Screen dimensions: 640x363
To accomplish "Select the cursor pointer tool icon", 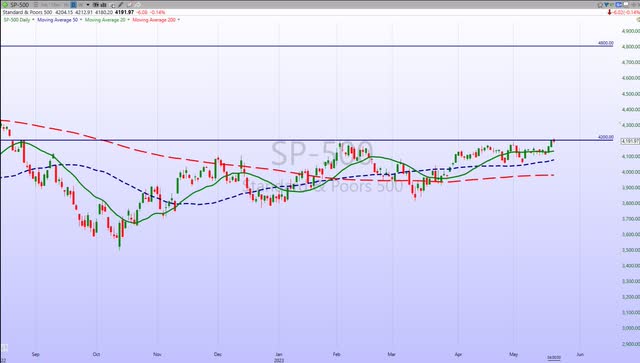I will click(113, 5).
